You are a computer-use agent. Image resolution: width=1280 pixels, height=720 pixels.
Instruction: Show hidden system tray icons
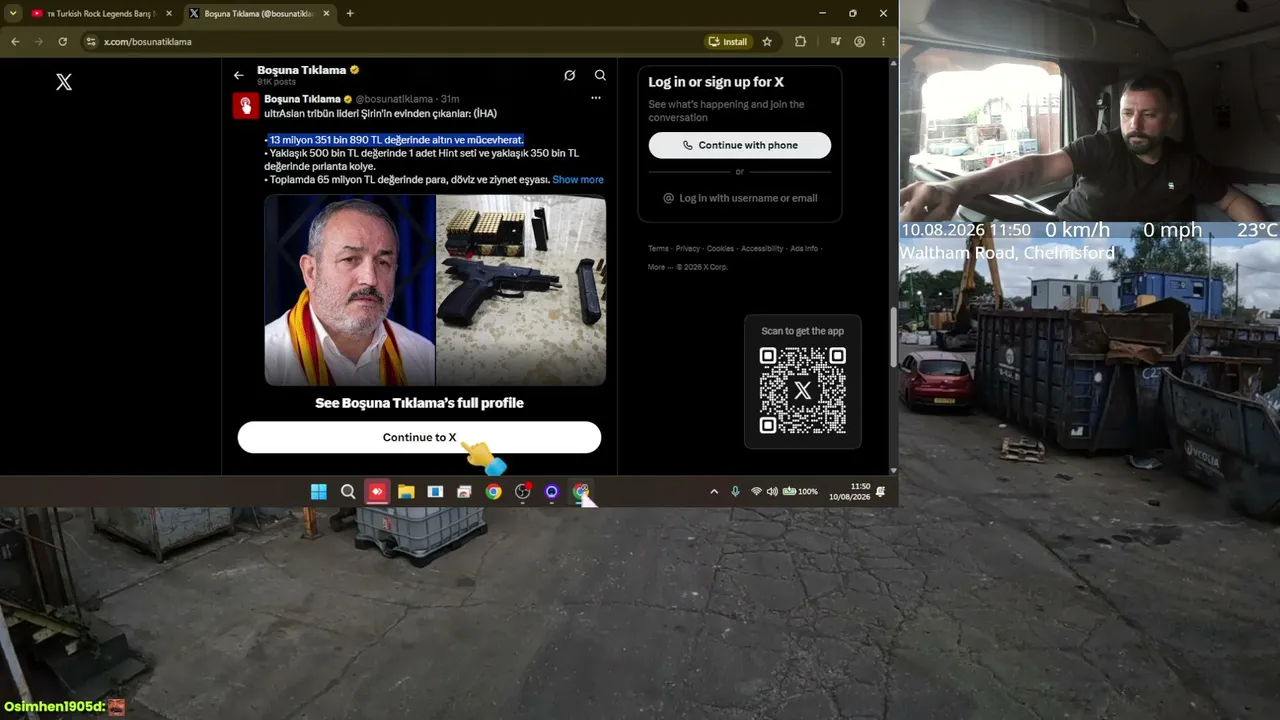[714, 492]
